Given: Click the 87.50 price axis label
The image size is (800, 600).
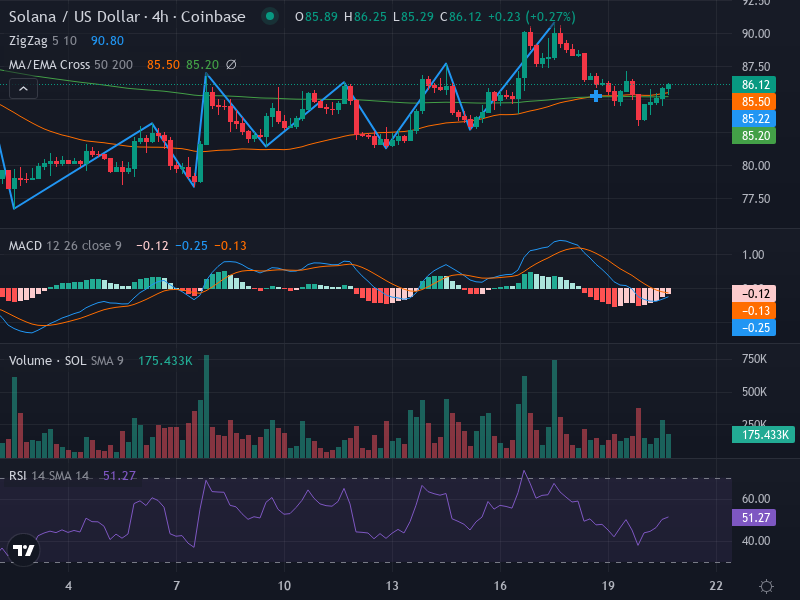Looking at the screenshot, I should point(756,67).
